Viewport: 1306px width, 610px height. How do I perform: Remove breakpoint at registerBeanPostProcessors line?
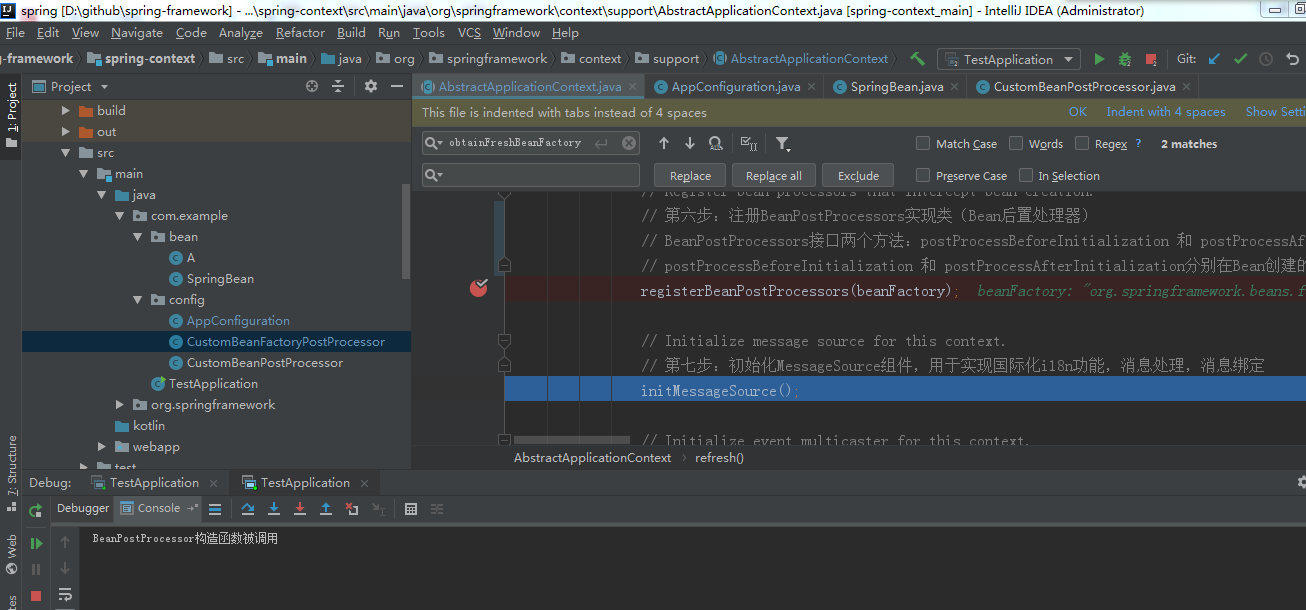[x=479, y=289]
